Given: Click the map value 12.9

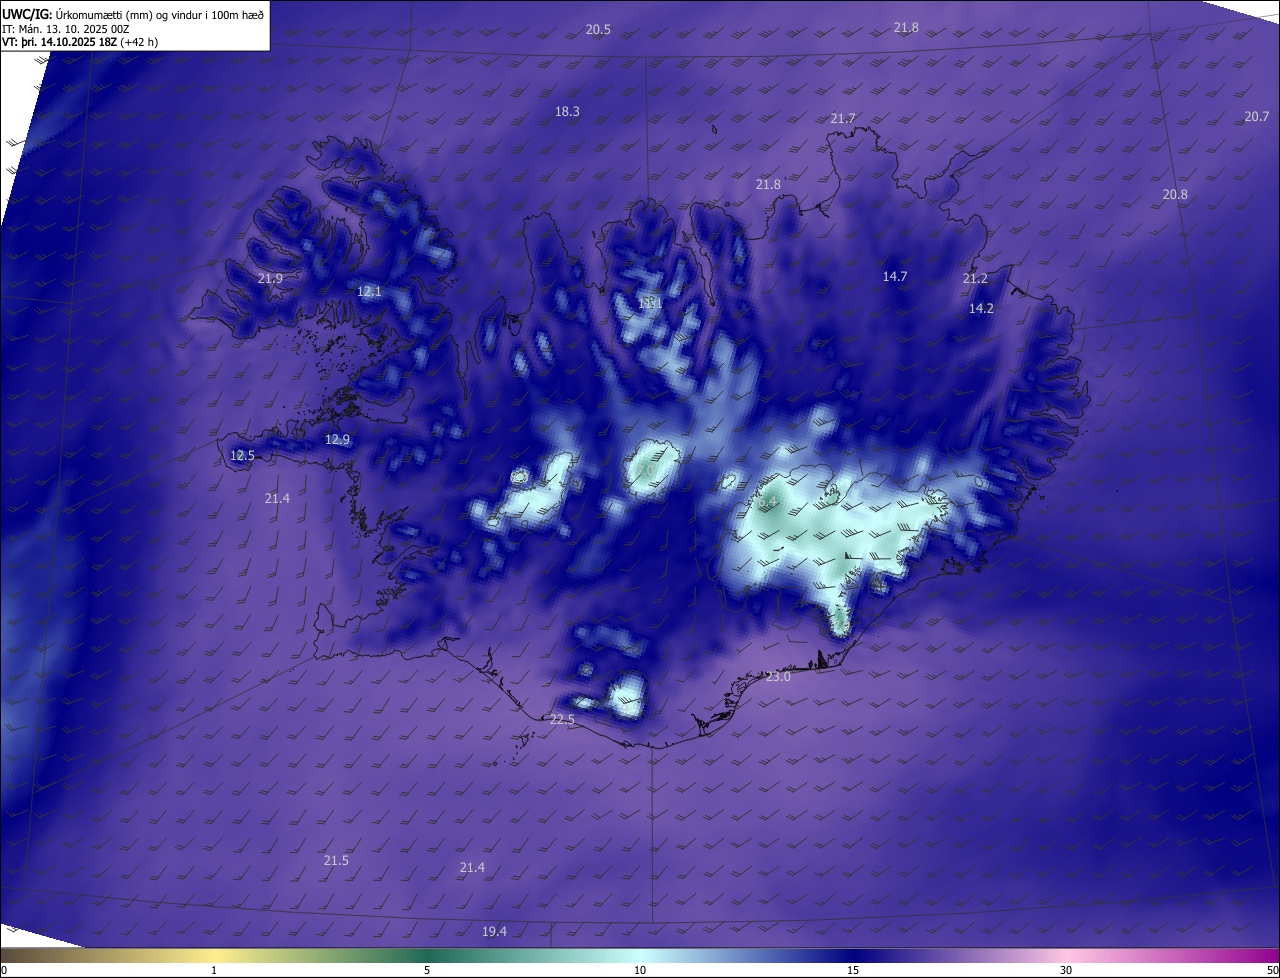Looking at the screenshot, I should [x=337, y=440].
